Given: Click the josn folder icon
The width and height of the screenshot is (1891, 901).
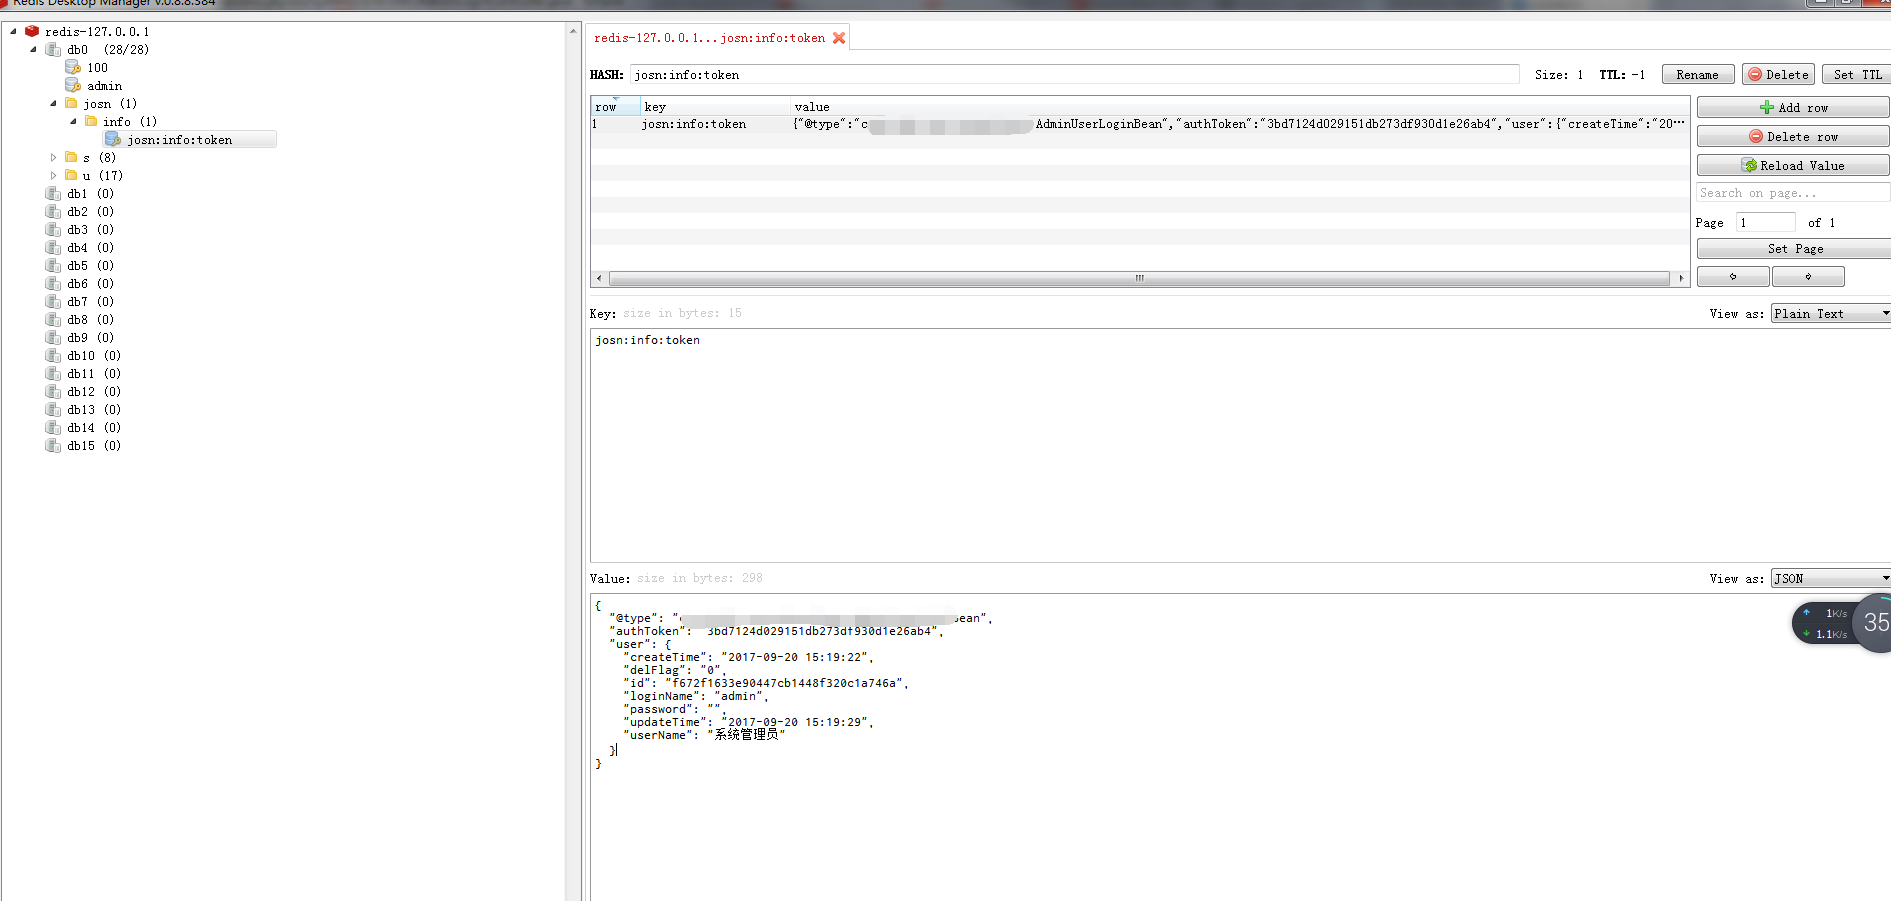Looking at the screenshot, I should point(71,103).
